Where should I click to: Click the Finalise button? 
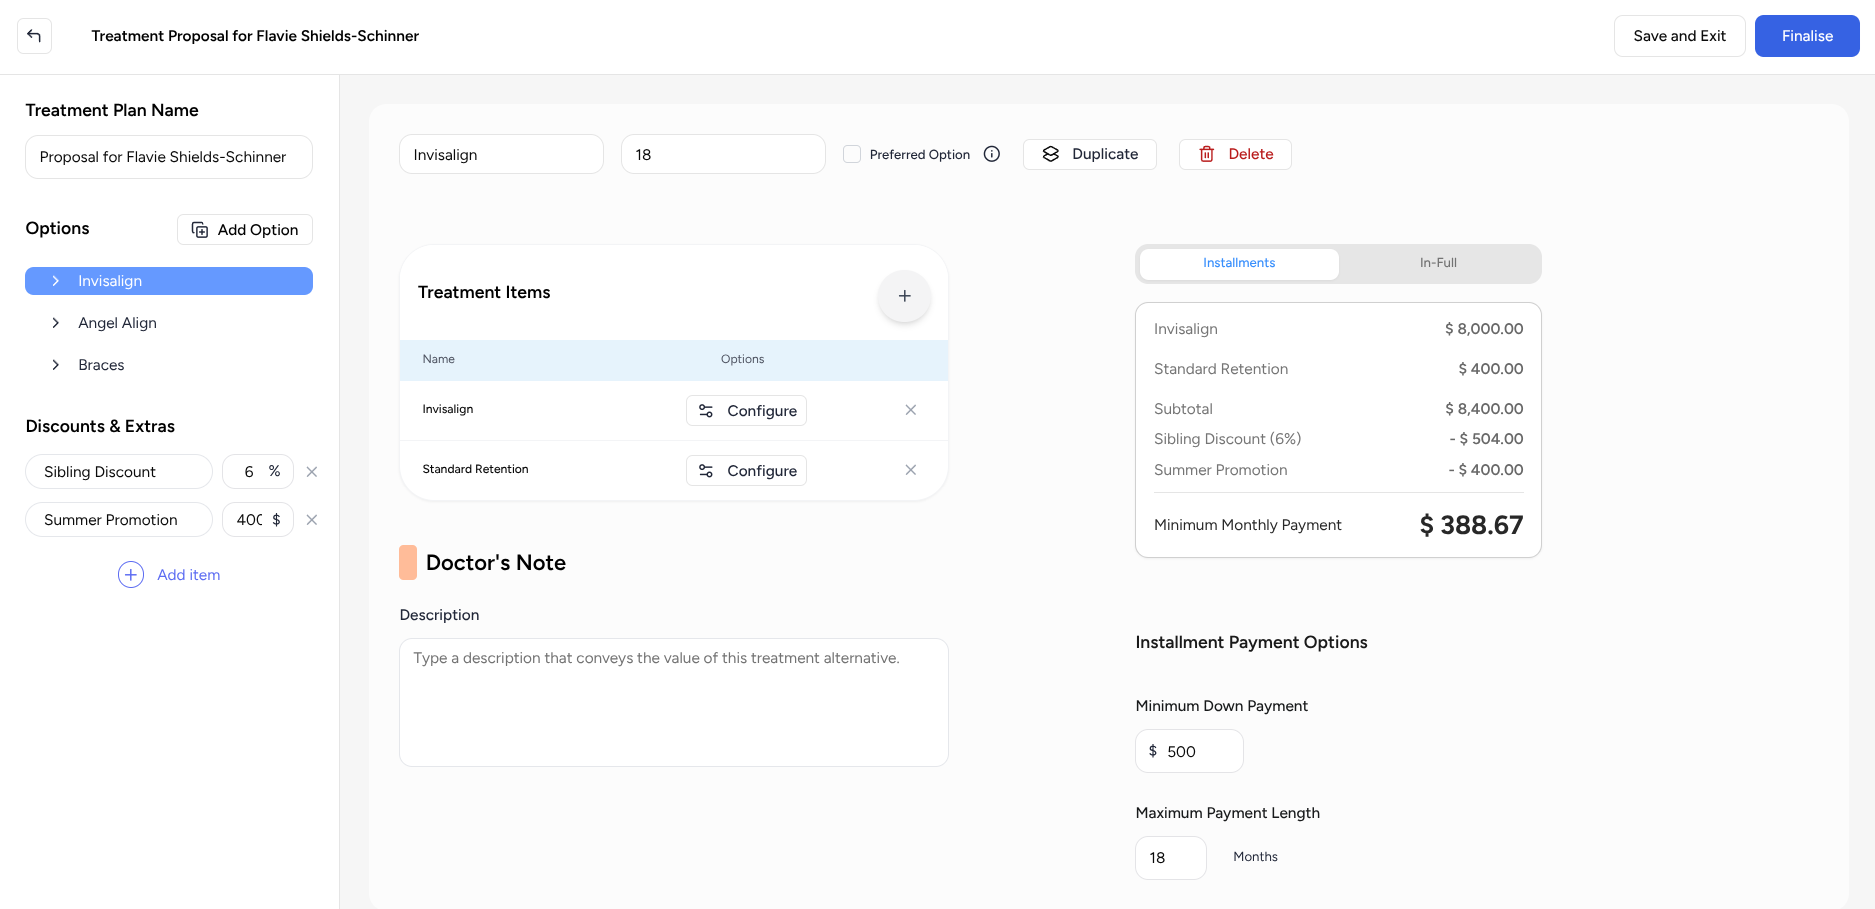(x=1807, y=35)
